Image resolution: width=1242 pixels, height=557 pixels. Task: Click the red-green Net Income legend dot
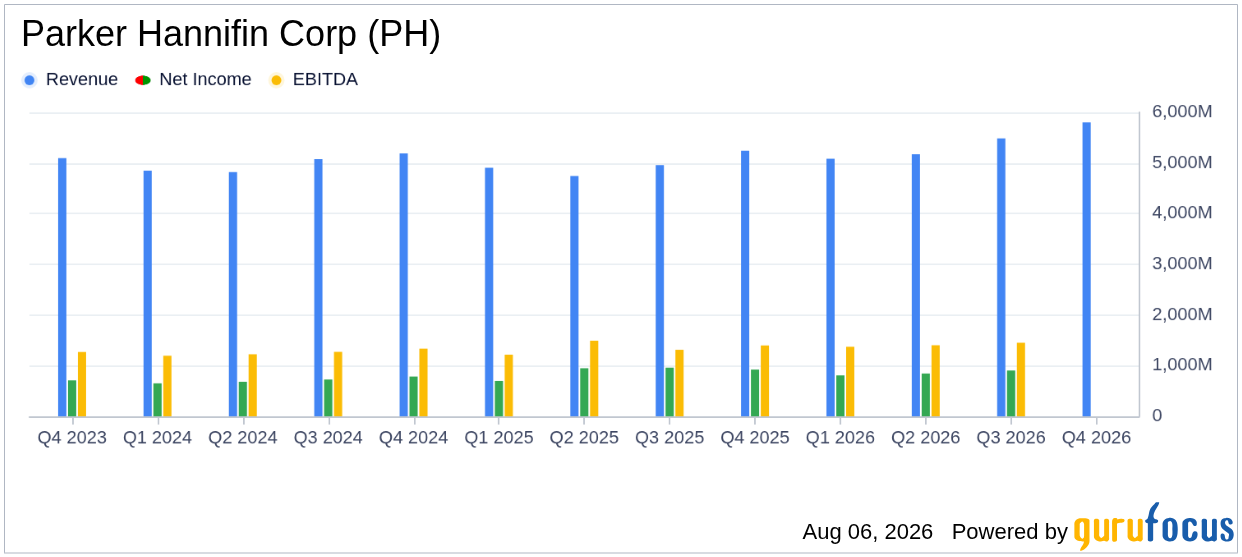(x=143, y=80)
